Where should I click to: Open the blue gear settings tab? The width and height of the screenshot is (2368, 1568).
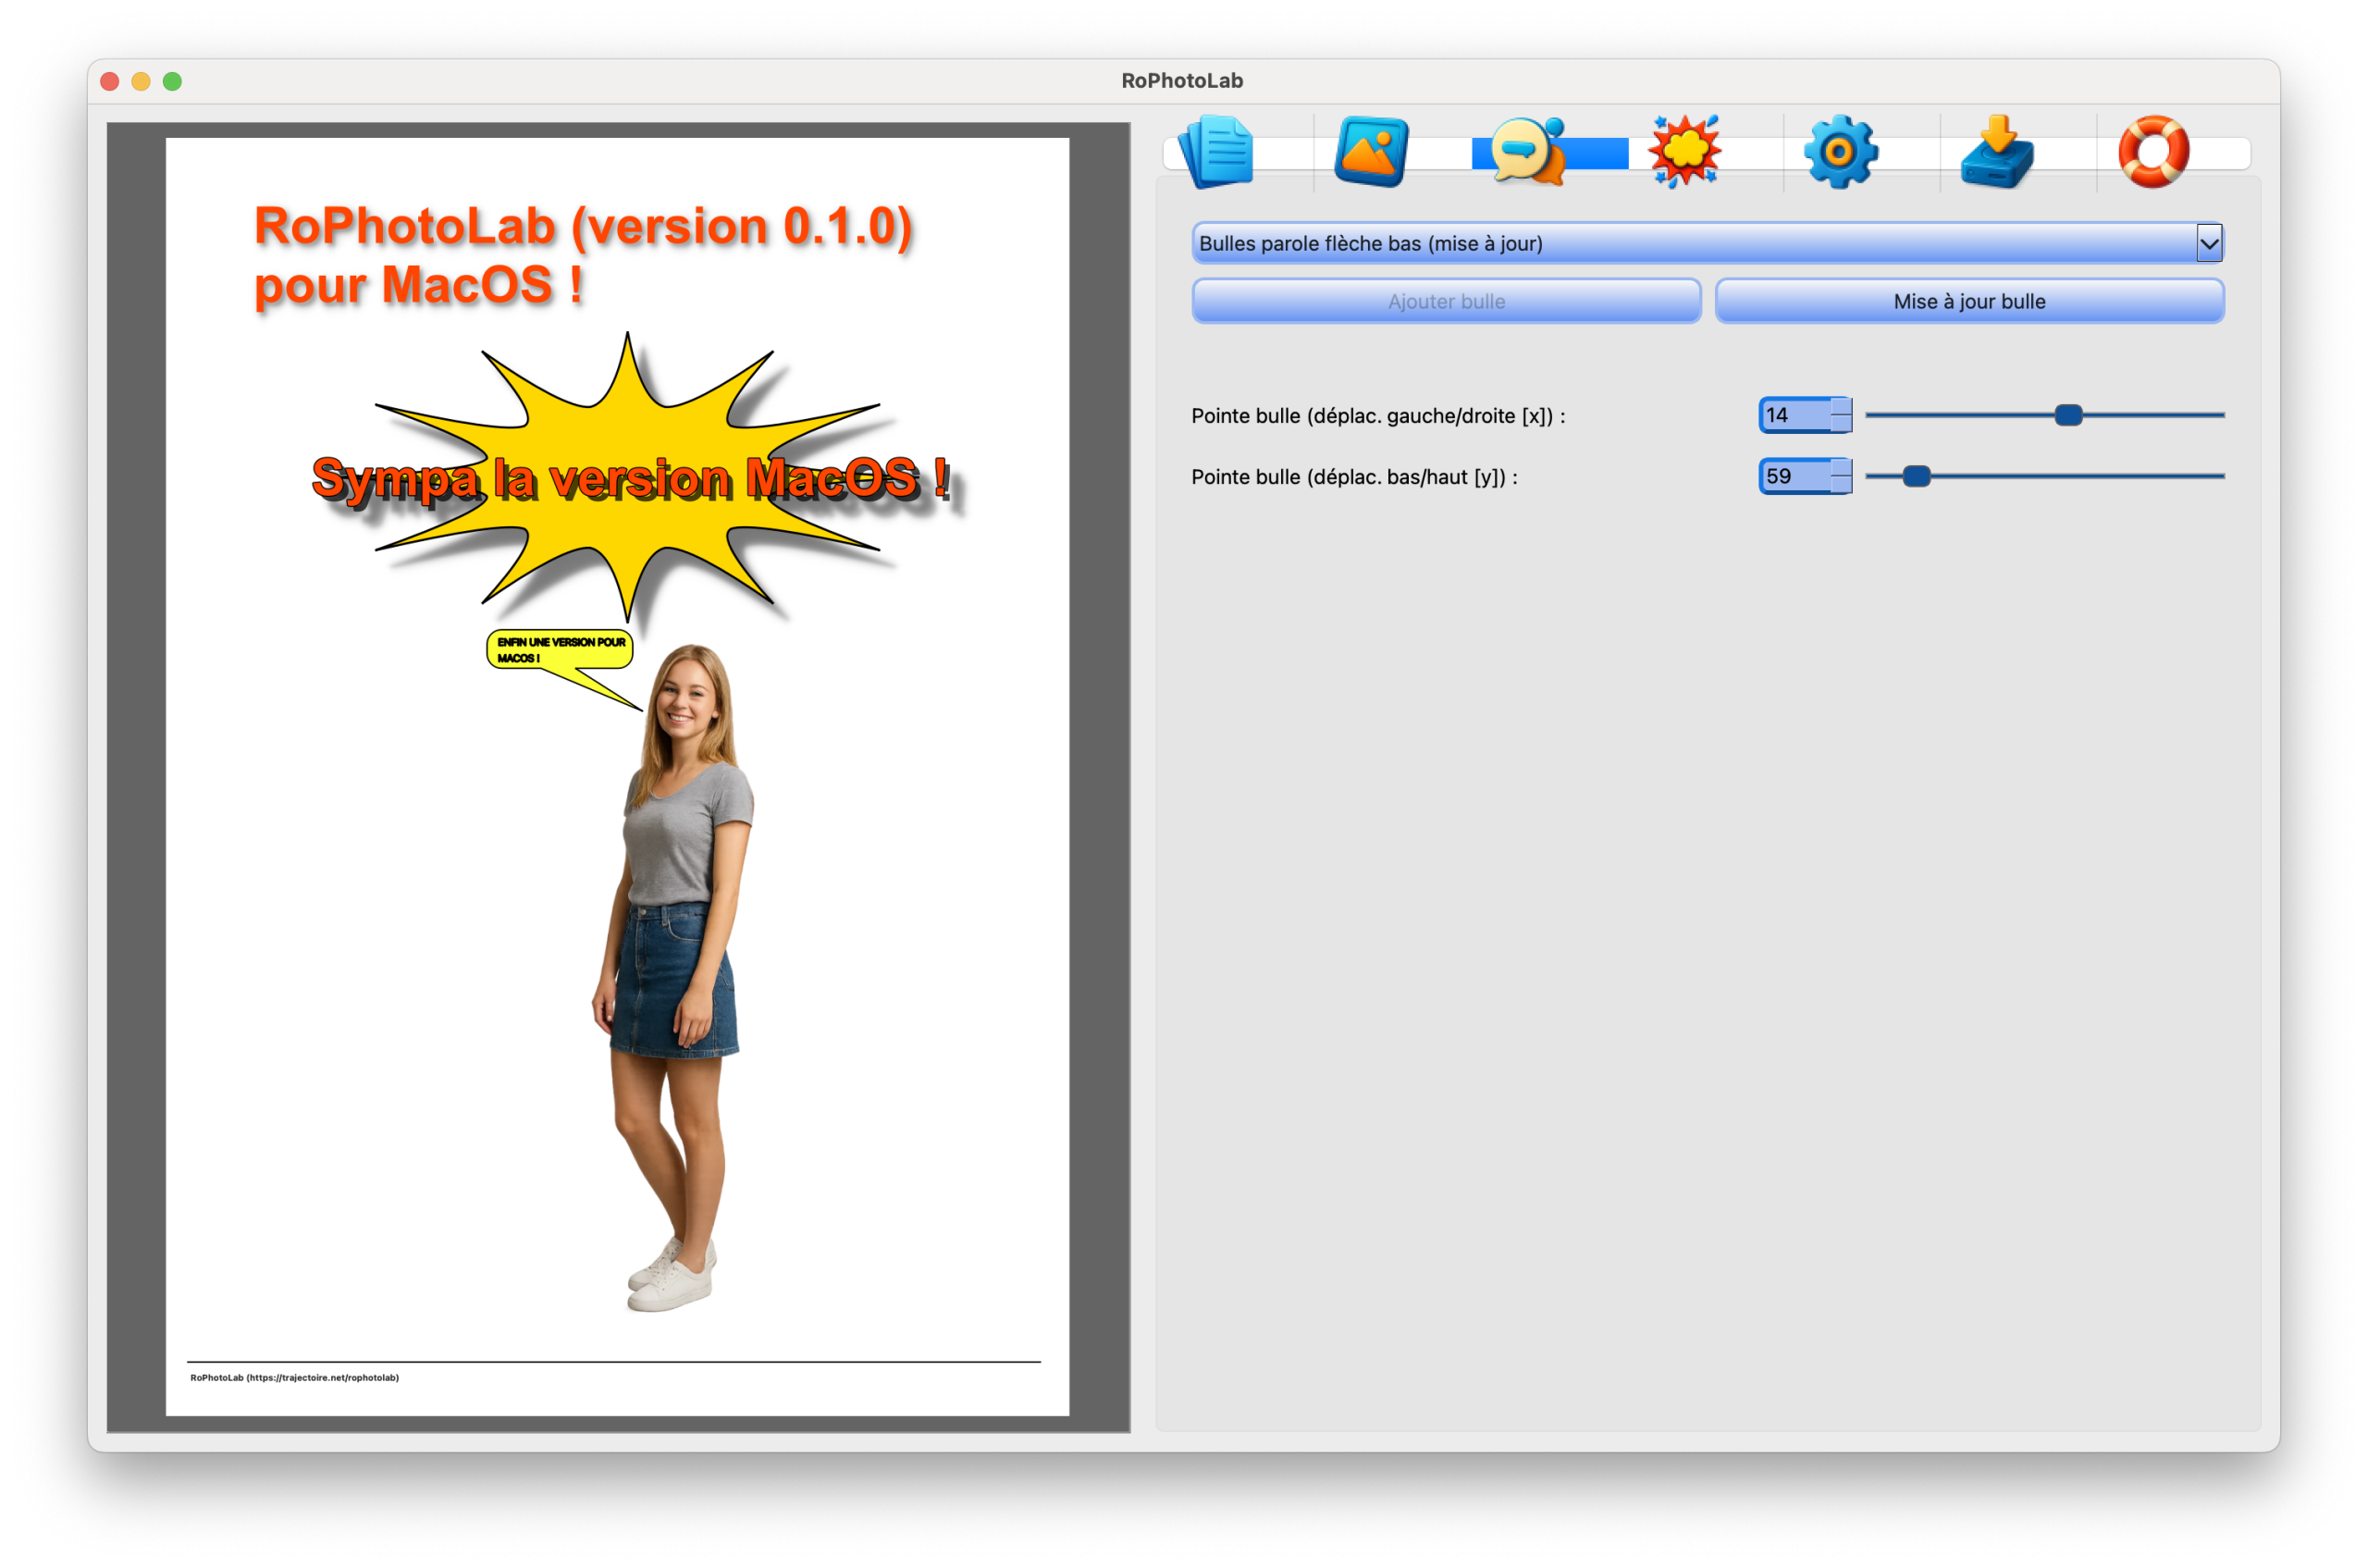[x=1840, y=152]
